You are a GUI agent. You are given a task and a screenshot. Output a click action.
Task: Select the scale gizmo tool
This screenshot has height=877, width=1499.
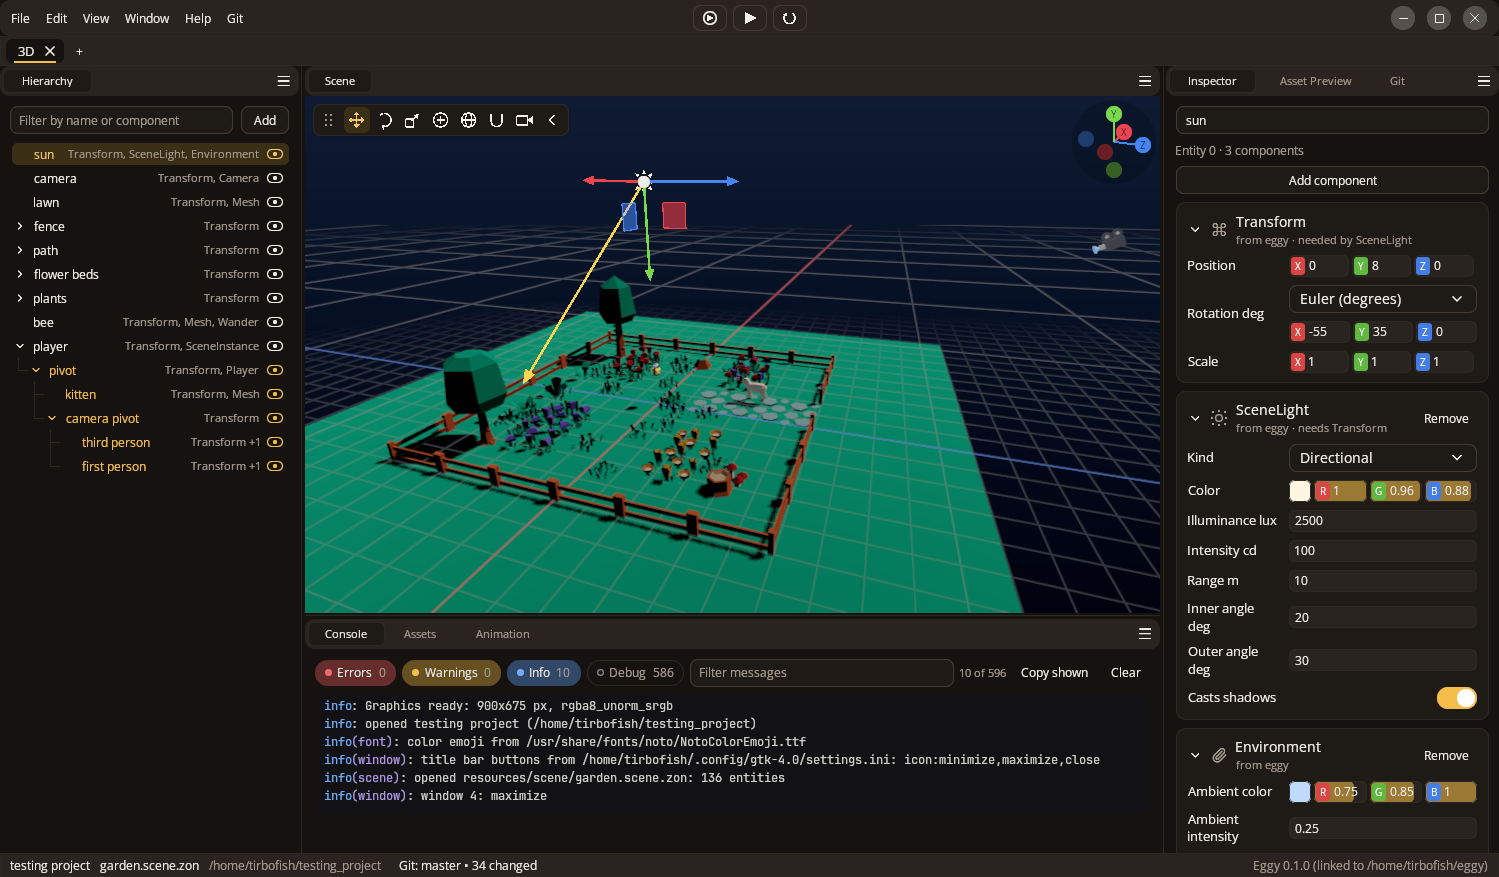click(412, 120)
